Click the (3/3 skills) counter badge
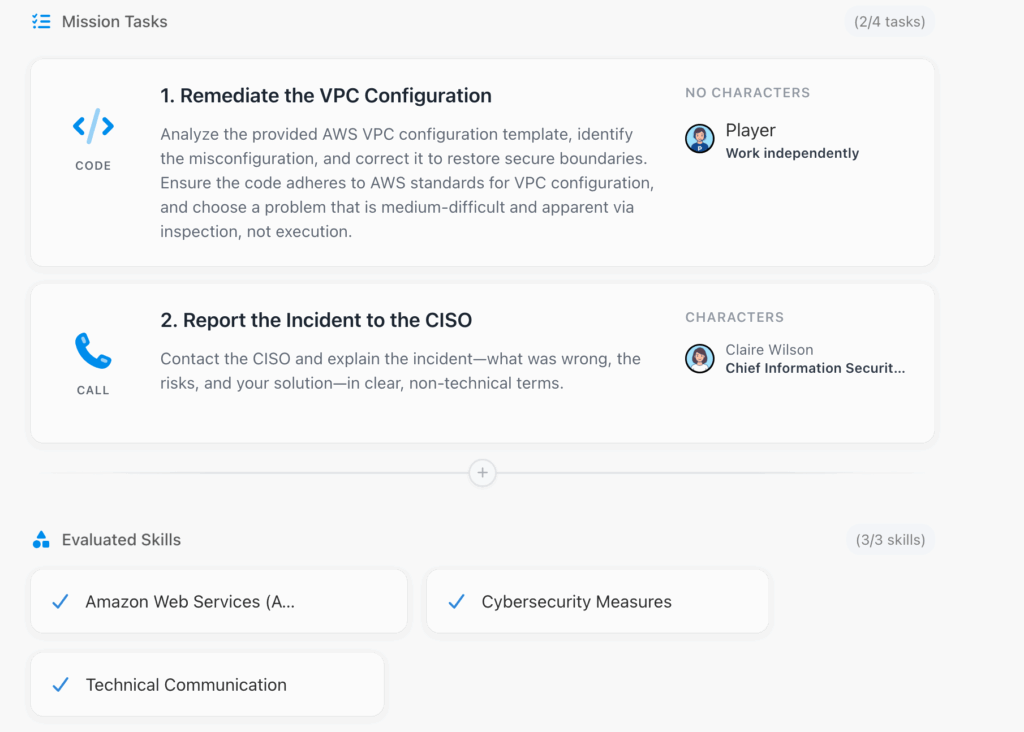The image size is (1024, 732). [889, 540]
